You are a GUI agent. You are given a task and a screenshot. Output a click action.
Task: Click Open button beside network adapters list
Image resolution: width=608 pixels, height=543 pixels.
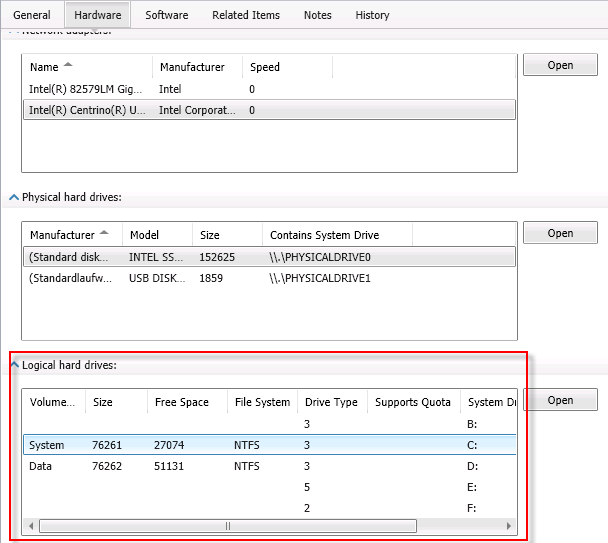point(560,65)
